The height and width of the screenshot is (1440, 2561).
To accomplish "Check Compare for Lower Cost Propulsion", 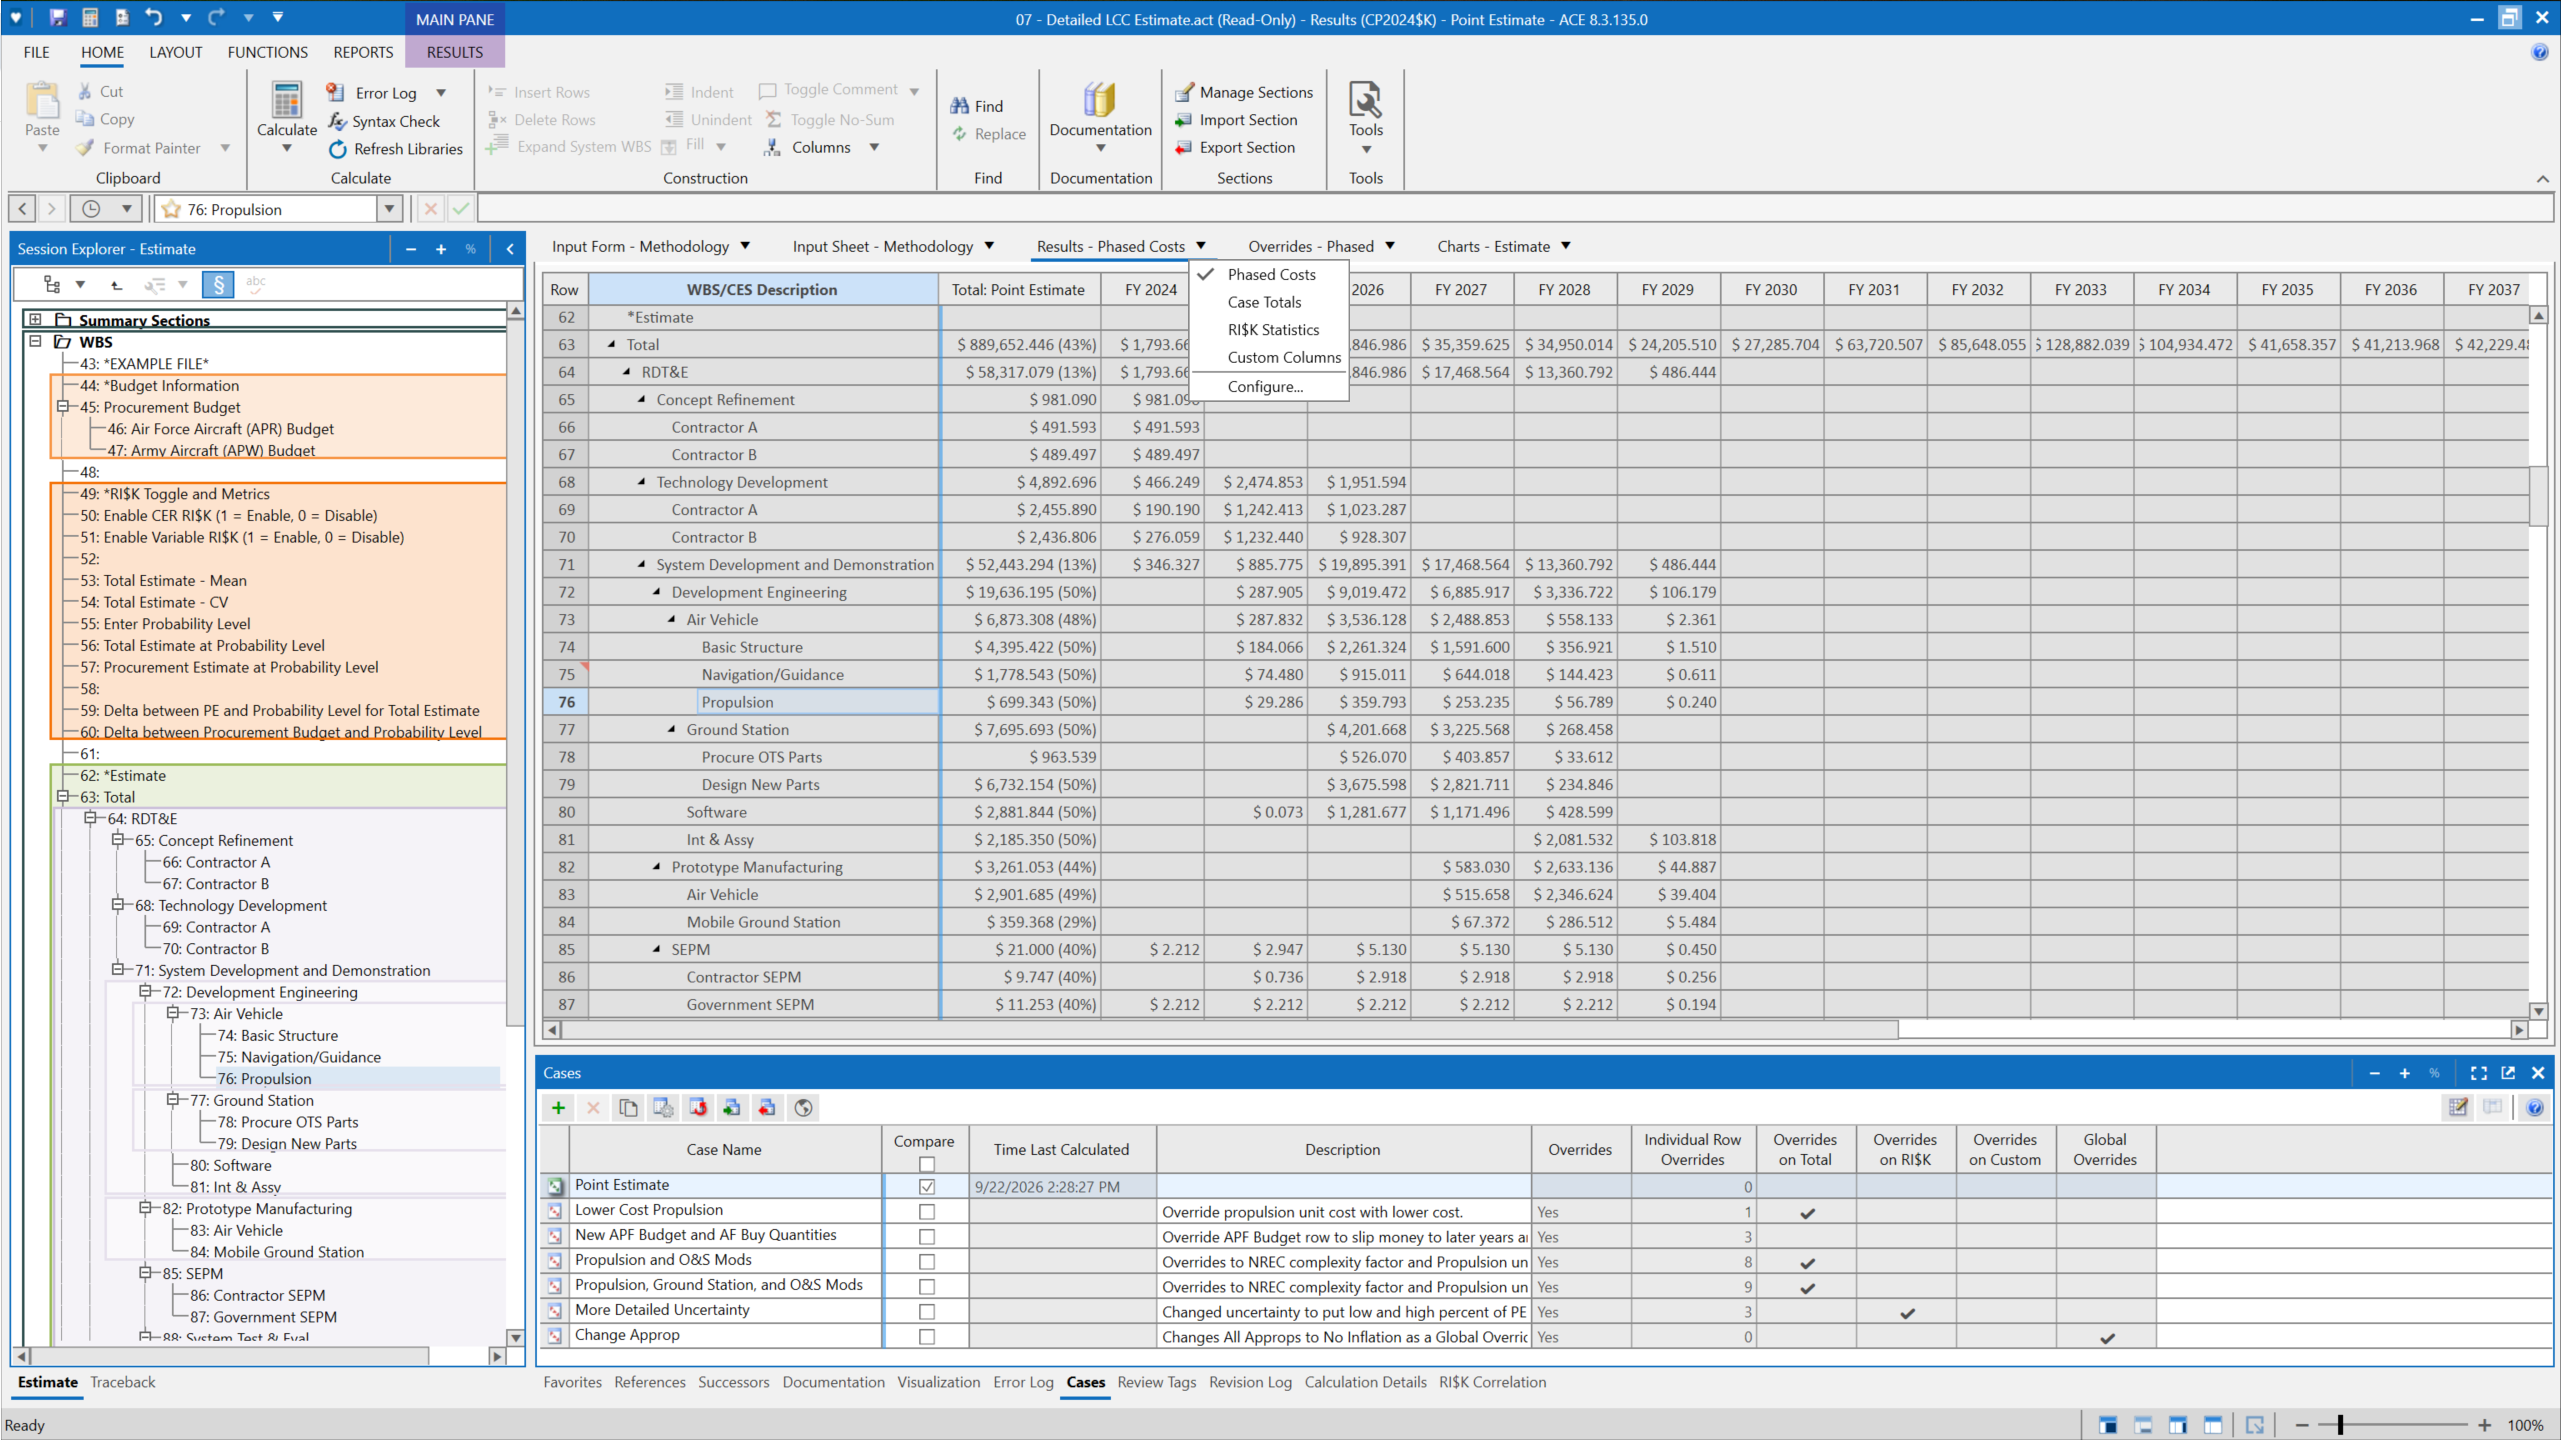I will click(927, 1212).
